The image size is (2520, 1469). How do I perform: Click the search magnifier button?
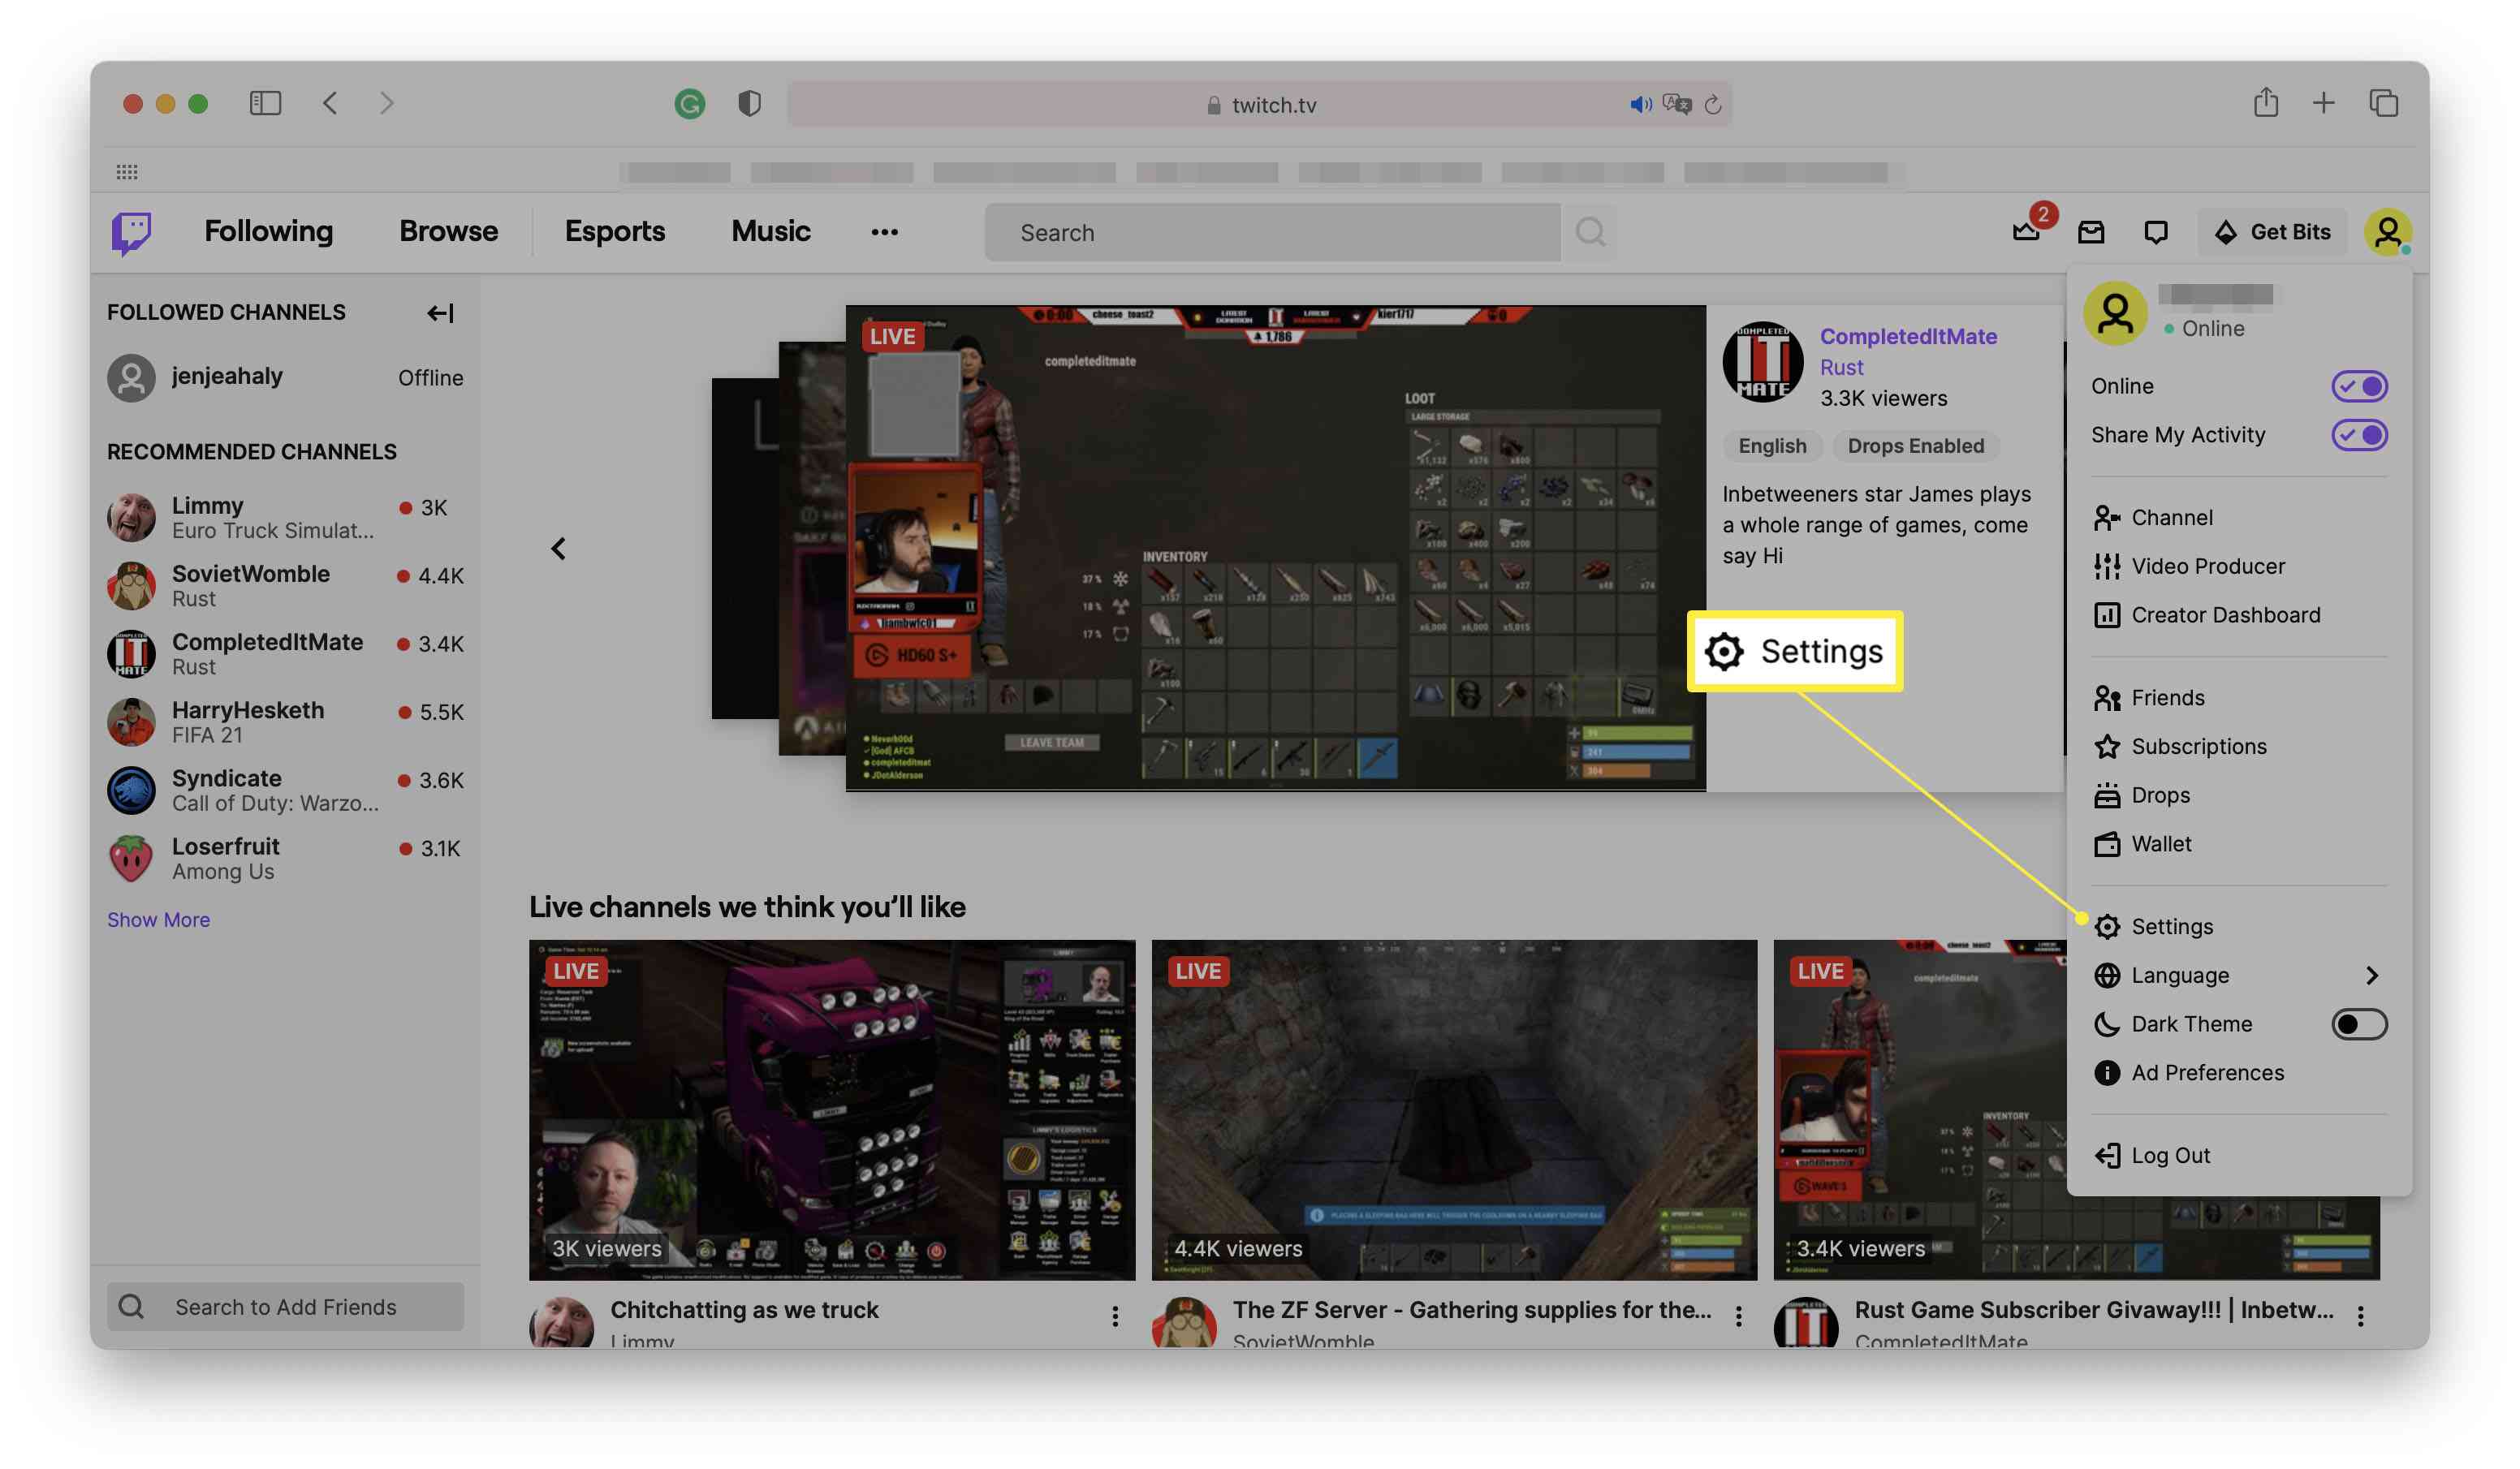[1590, 232]
